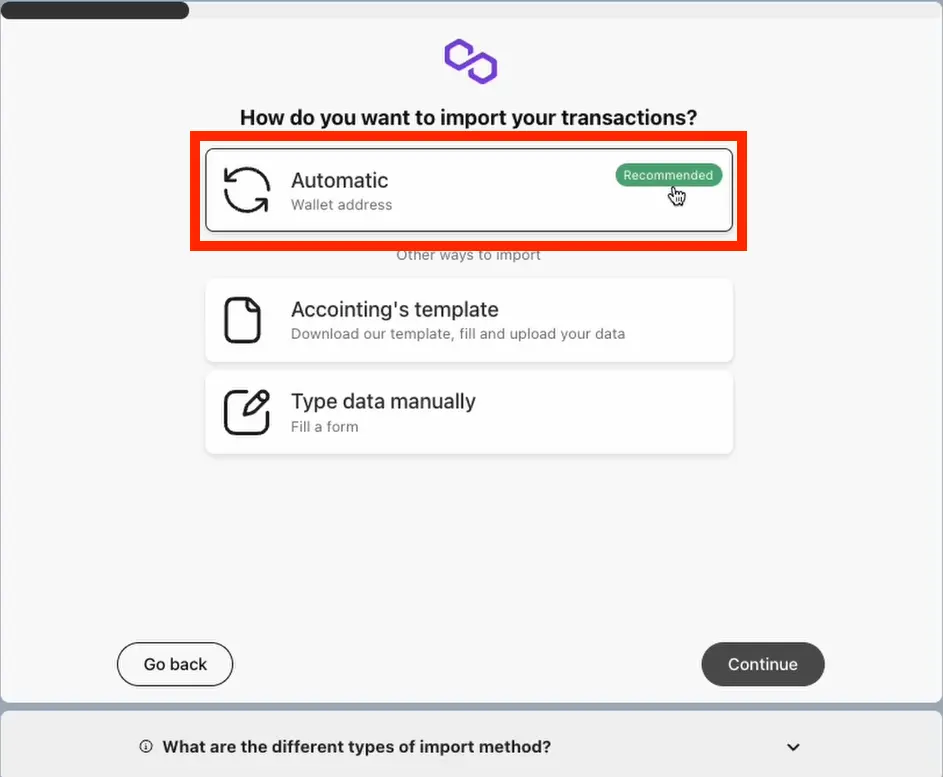
Task: Expand the FAQ using the chevron arrow
Action: coord(793,747)
